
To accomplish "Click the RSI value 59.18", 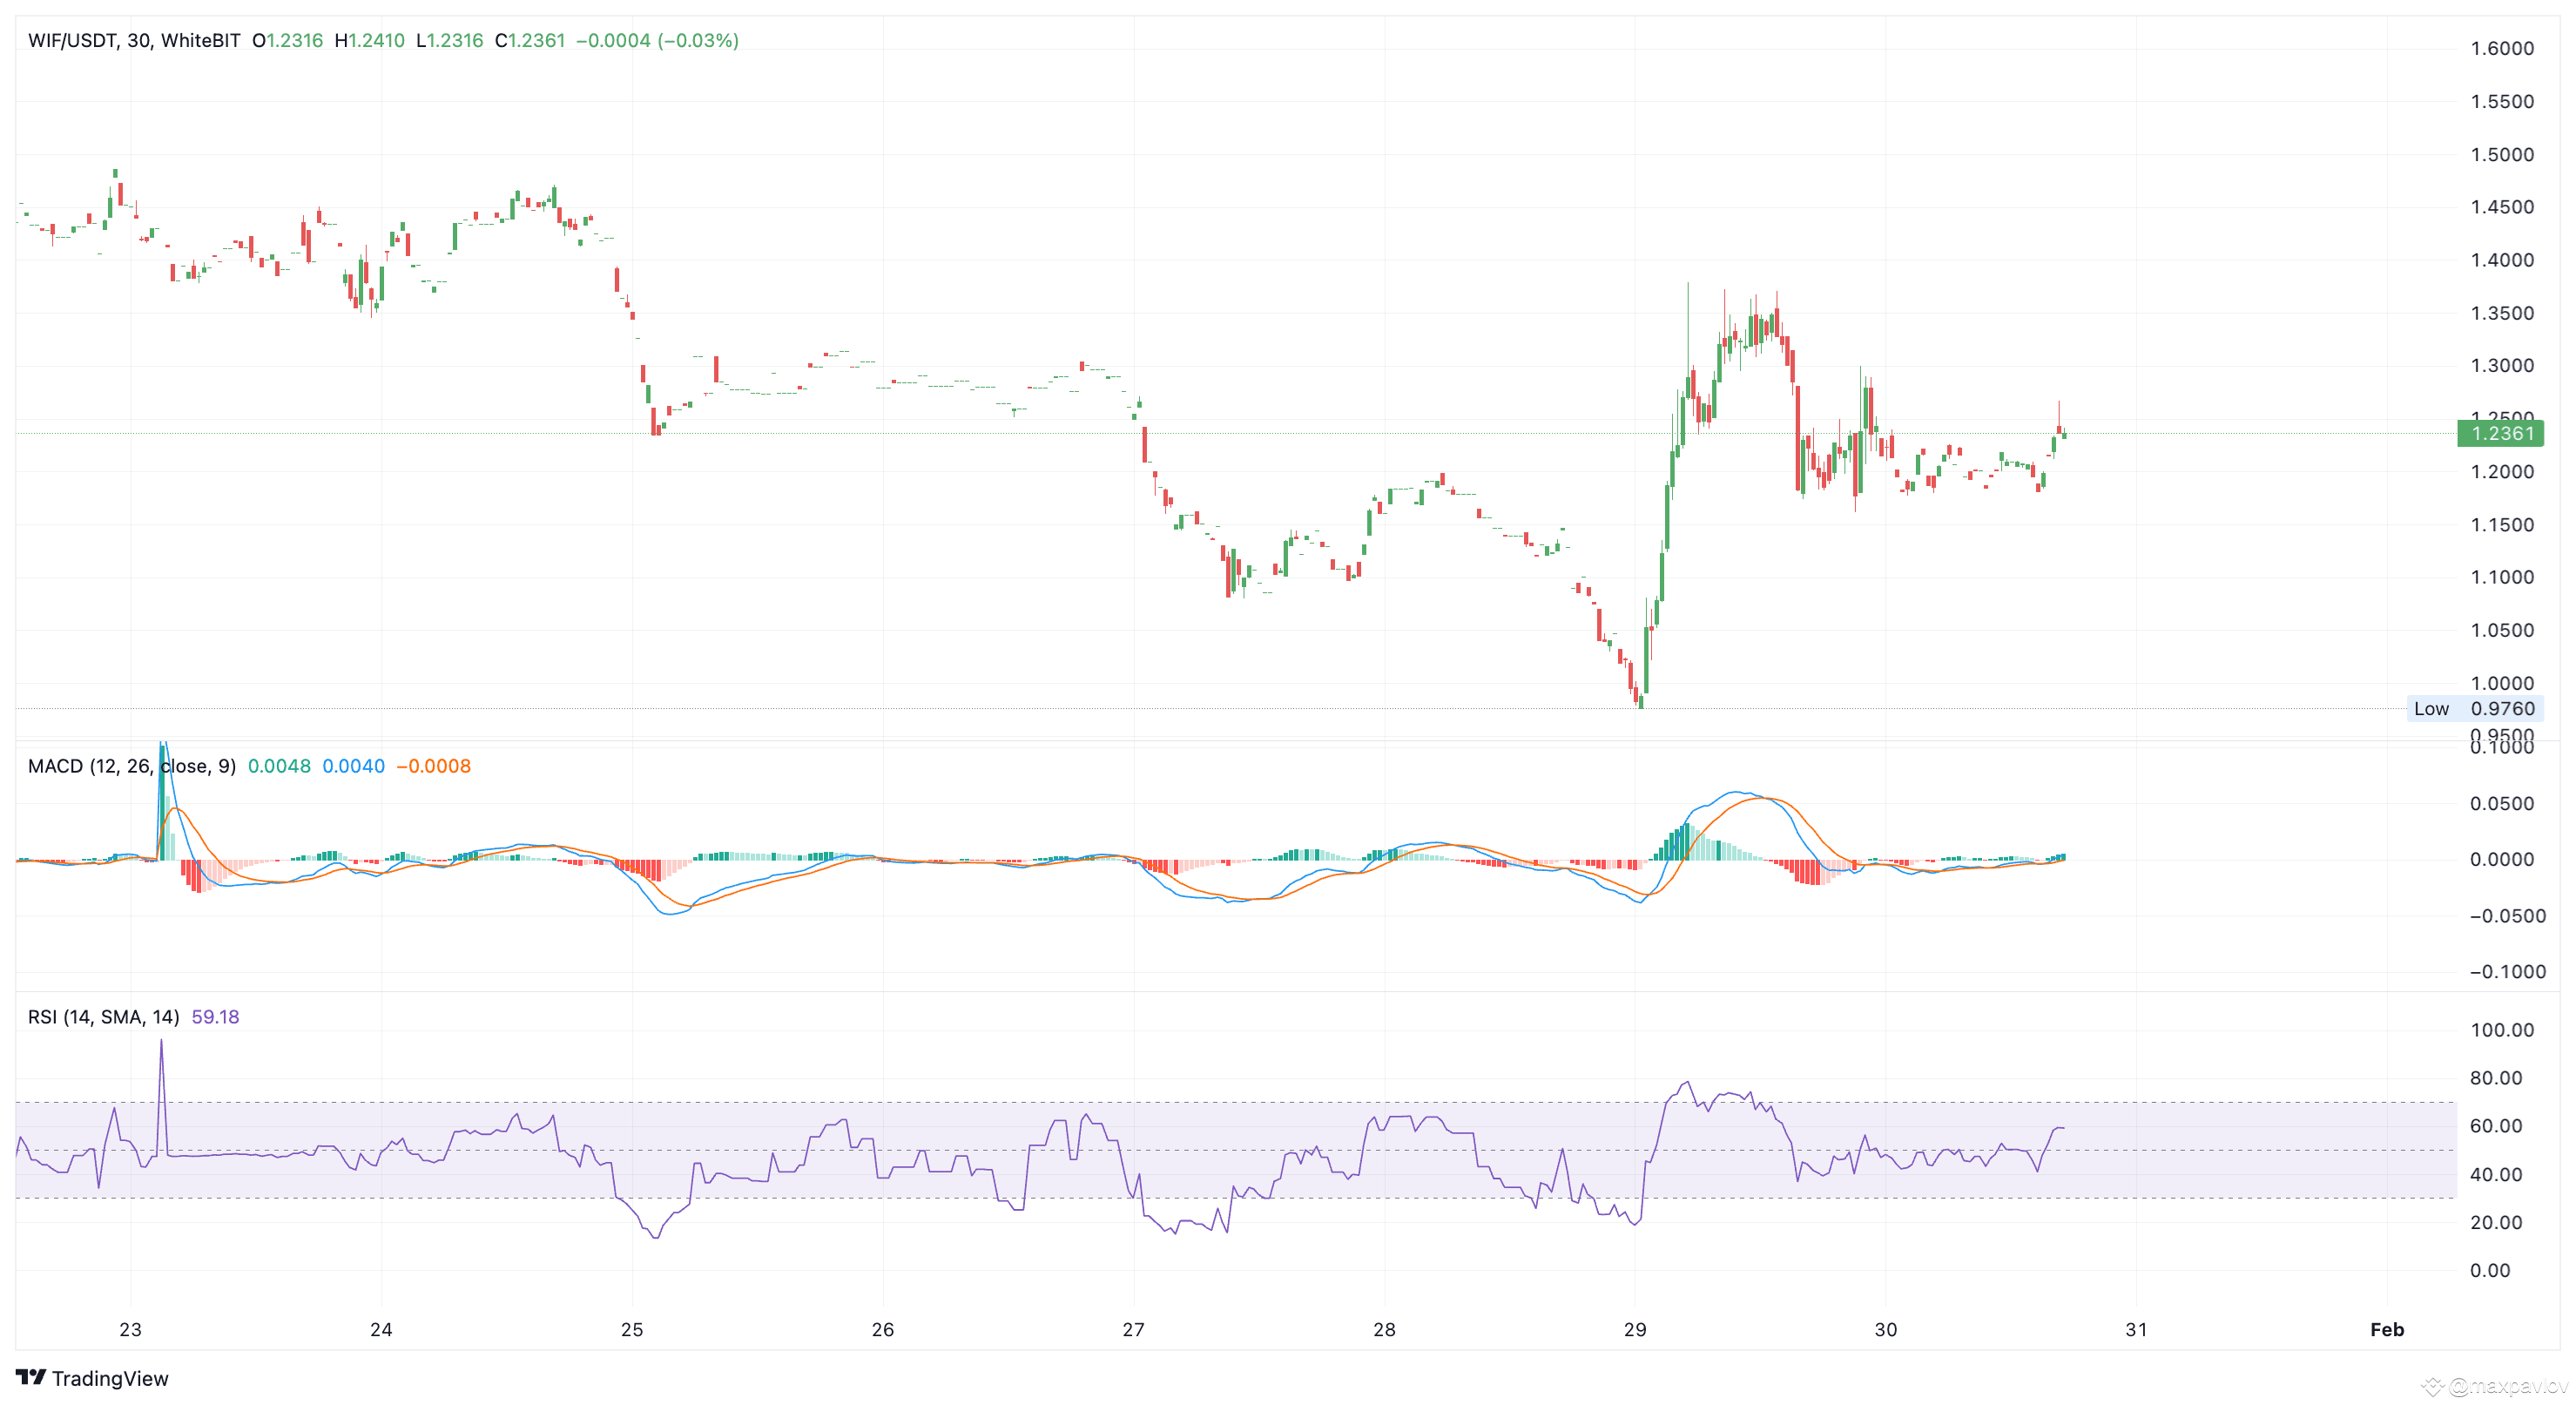I will (215, 1017).
